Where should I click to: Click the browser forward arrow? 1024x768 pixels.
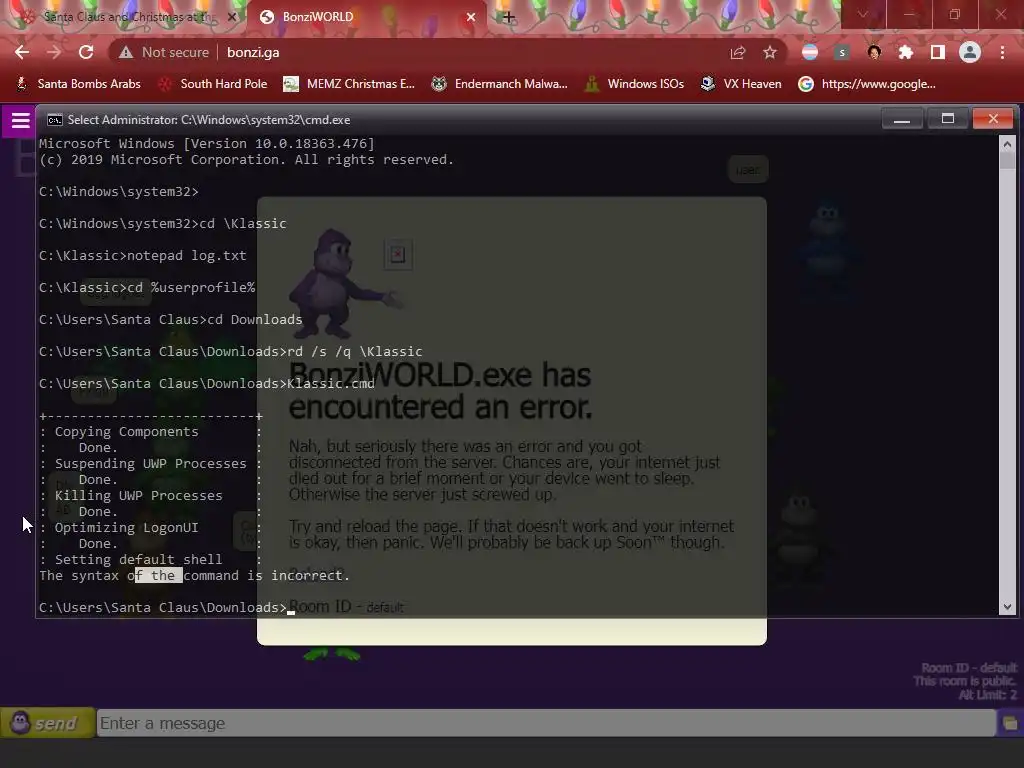pos(54,52)
